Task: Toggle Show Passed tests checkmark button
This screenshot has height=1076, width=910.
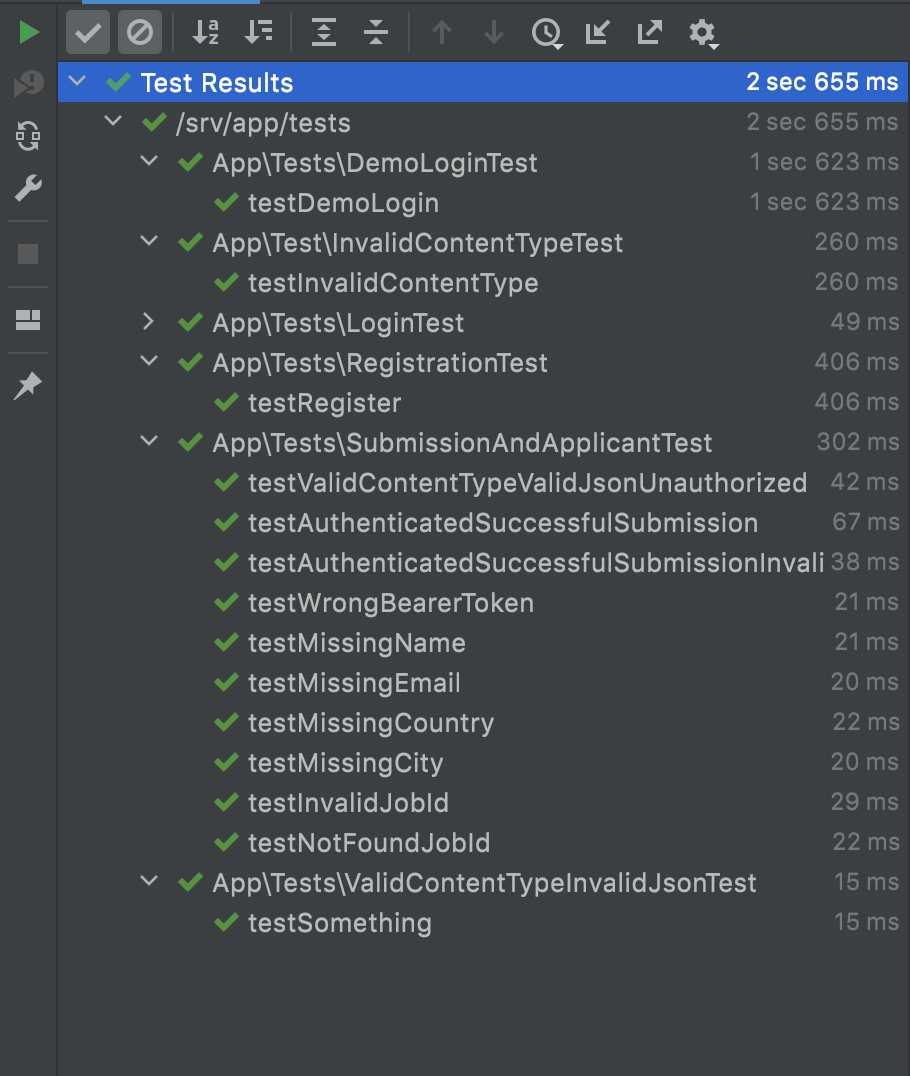Action: pyautogui.click(x=88, y=33)
